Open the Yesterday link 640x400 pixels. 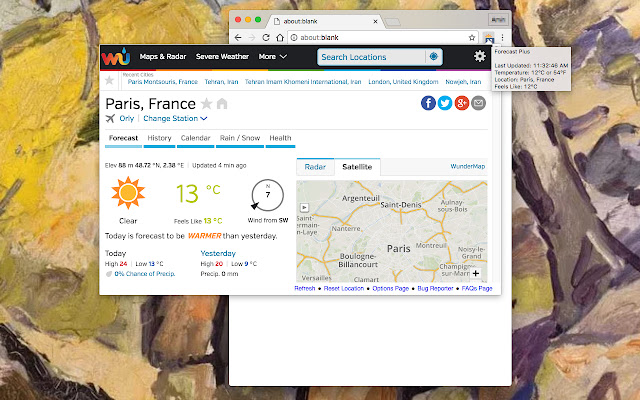[218, 253]
